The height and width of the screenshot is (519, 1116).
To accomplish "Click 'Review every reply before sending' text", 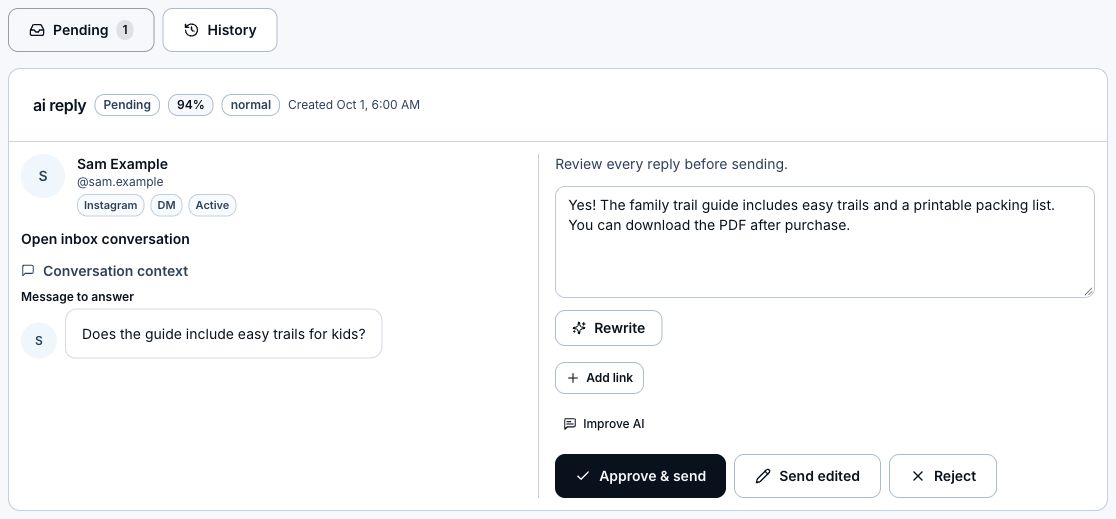I will tap(671, 164).
